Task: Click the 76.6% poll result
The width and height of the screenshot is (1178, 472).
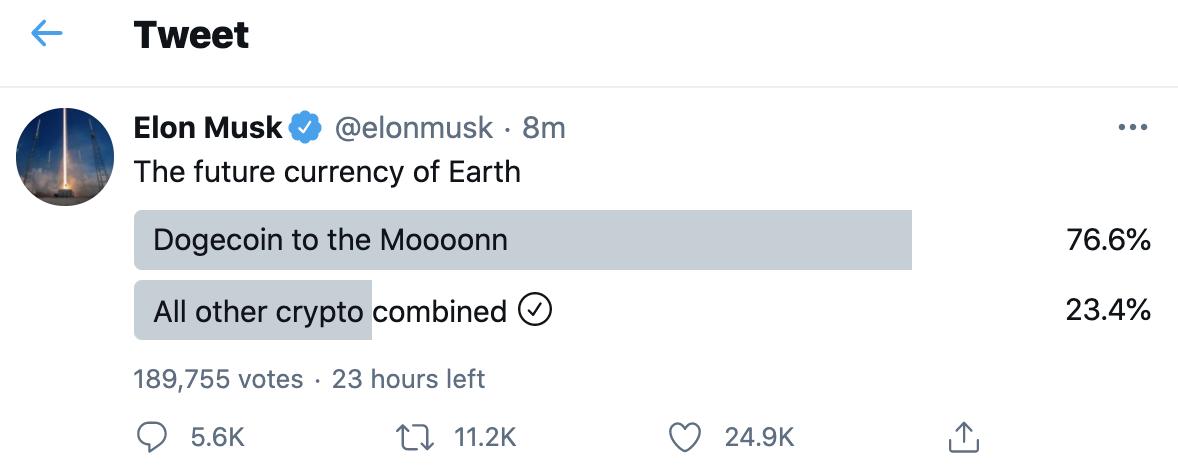Action: click(x=1108, y=240)
